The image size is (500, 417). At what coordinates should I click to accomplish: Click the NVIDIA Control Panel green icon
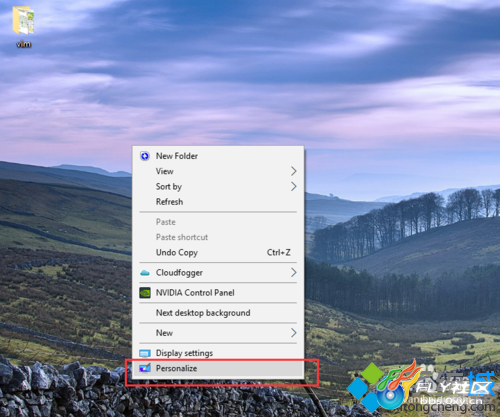coord(145,293)
